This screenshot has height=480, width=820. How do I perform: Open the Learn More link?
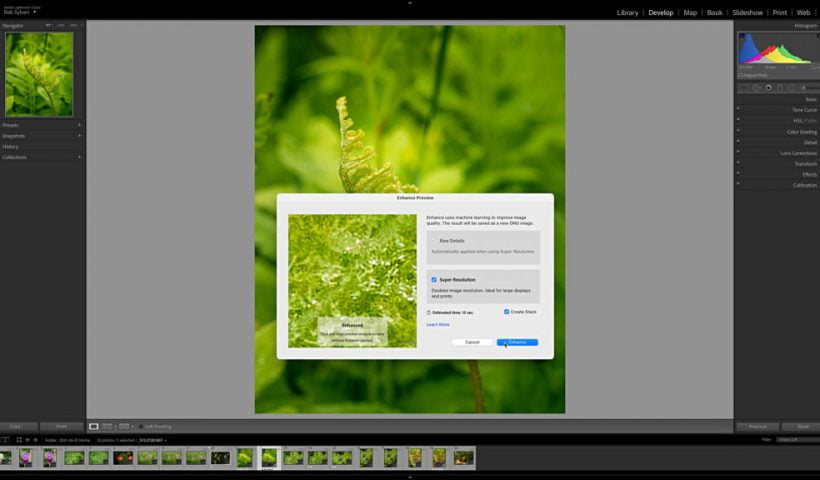coord(438,325)
